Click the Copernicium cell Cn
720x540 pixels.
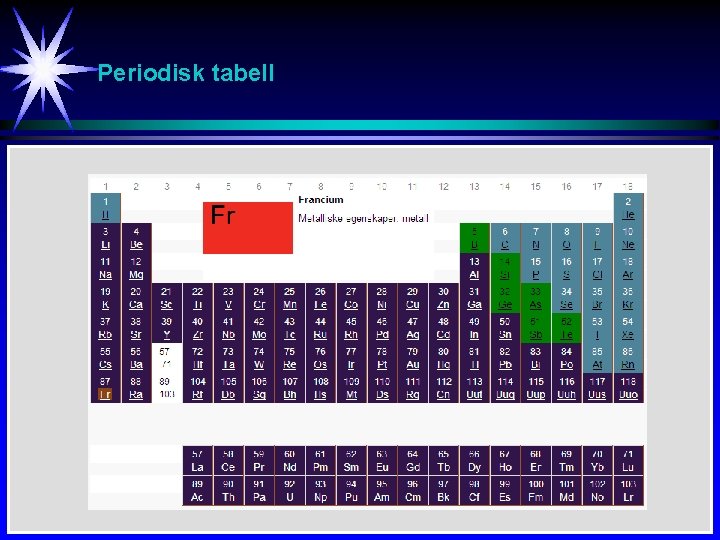(x=444, y=388)
